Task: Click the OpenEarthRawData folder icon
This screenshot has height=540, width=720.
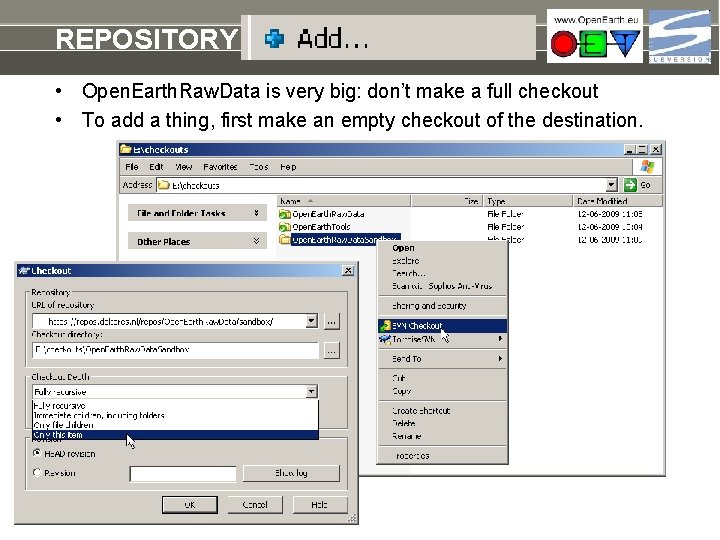Action: click(285, 214)
